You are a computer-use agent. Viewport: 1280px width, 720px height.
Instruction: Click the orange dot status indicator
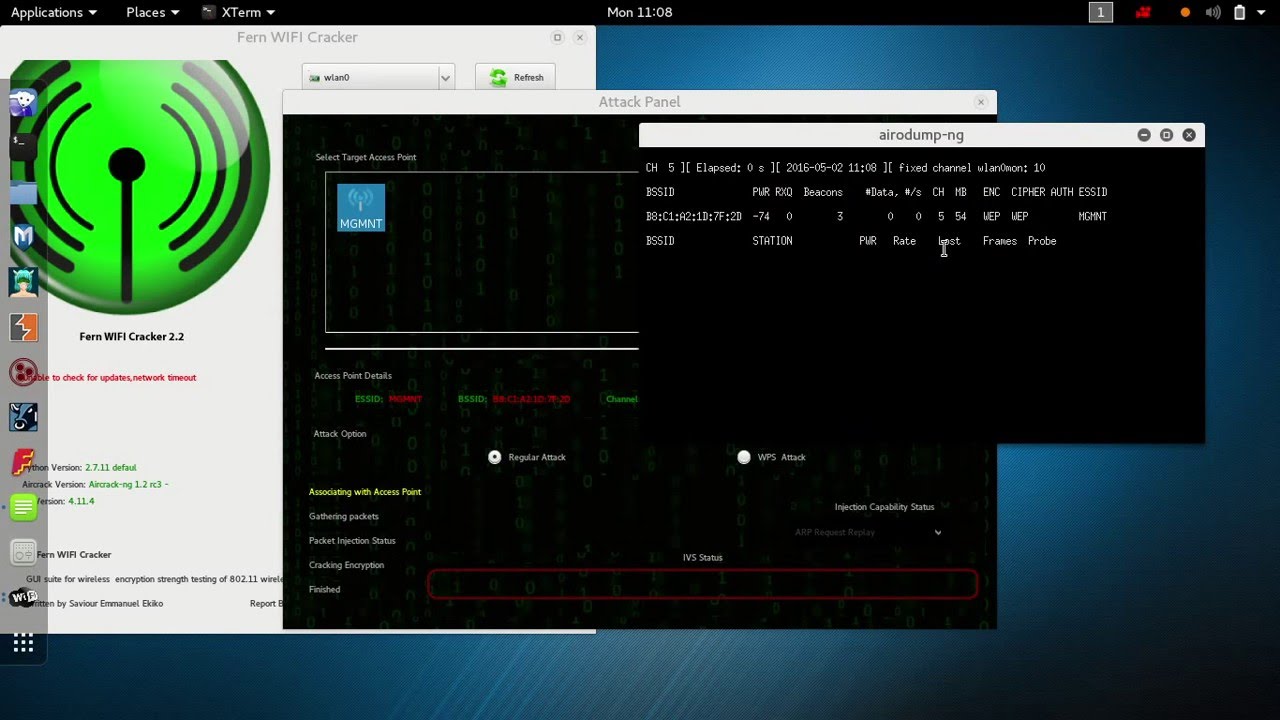click(x=1186, y=13)
